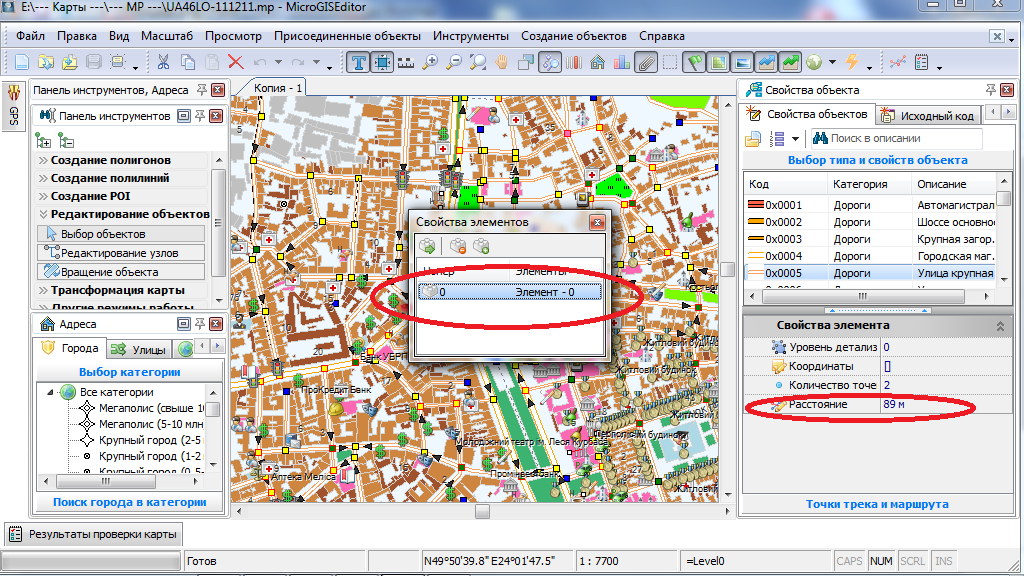Viewport: 1024px width, 576px height.
Task: Click the lightning bolt toolbar icon
Action: 852,62
